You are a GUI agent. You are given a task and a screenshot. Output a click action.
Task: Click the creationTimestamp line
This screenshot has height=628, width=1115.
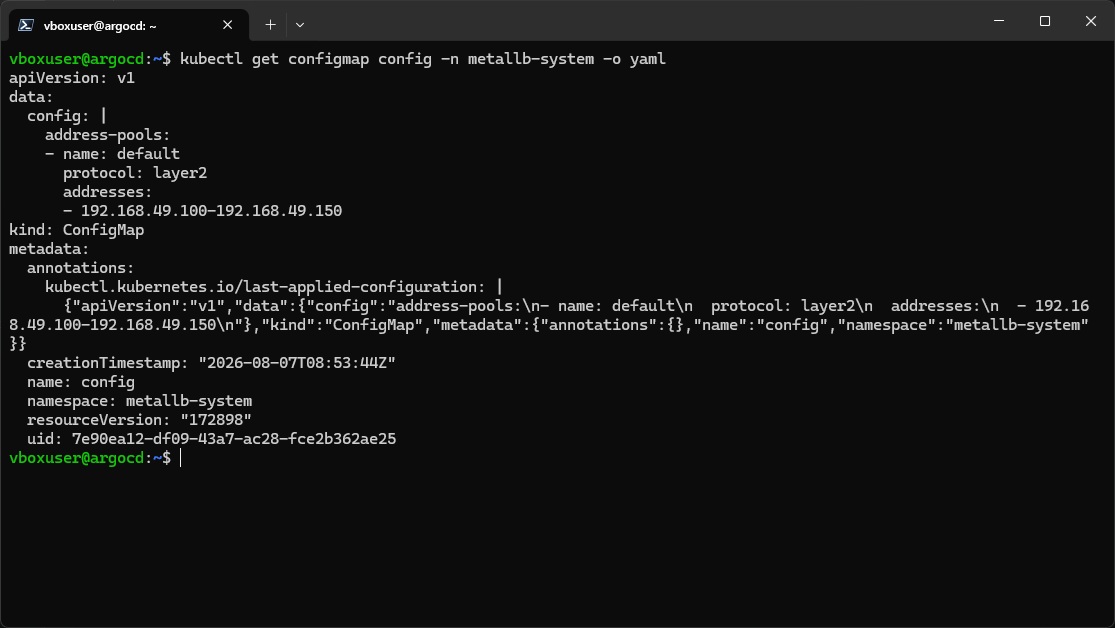211,363
